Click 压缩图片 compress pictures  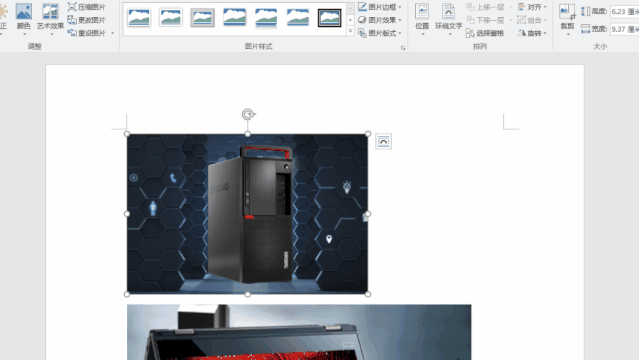coord(86,7)
